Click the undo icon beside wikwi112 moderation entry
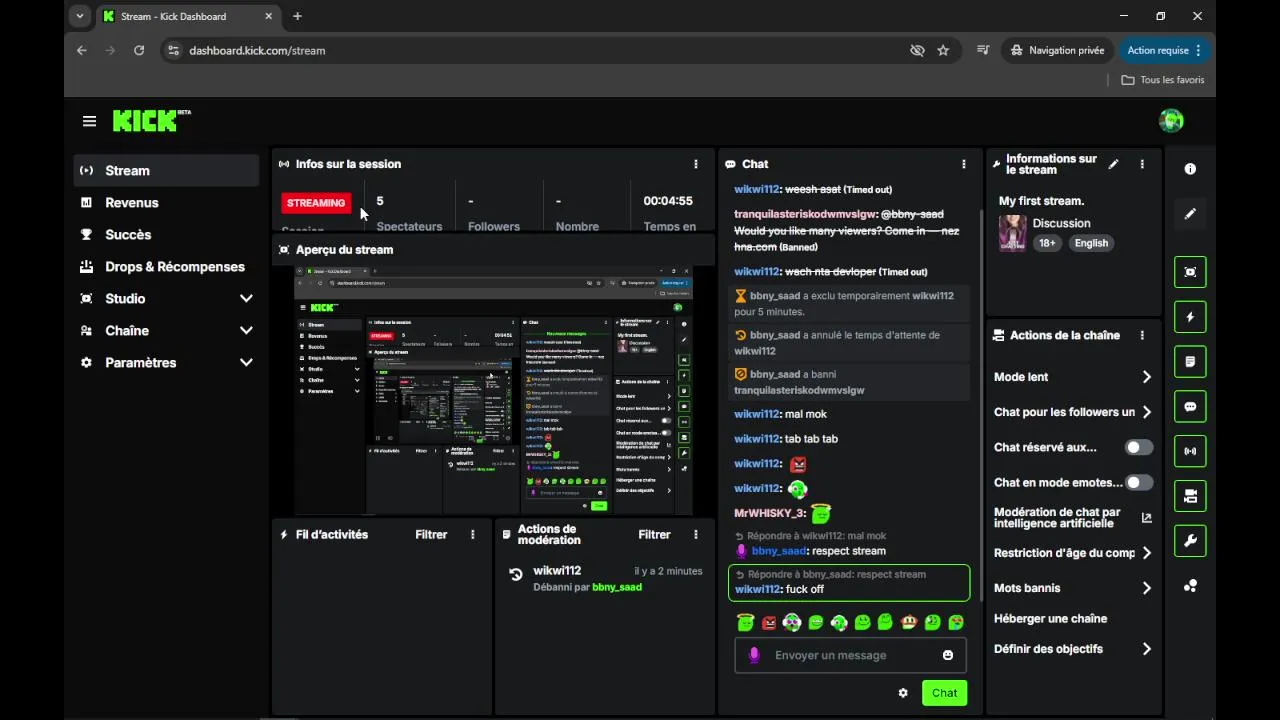This screenshot has width=1280, height=720. pos(515,574)
